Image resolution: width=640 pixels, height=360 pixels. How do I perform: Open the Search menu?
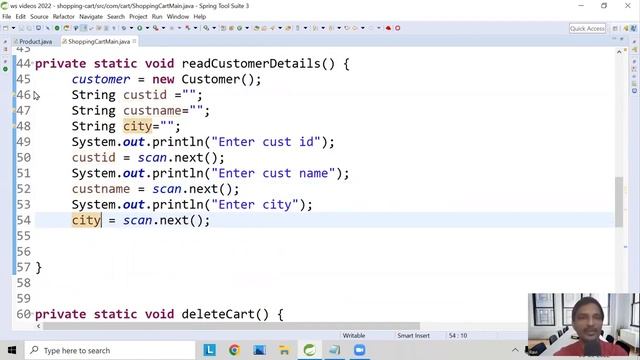pos(116,17)
